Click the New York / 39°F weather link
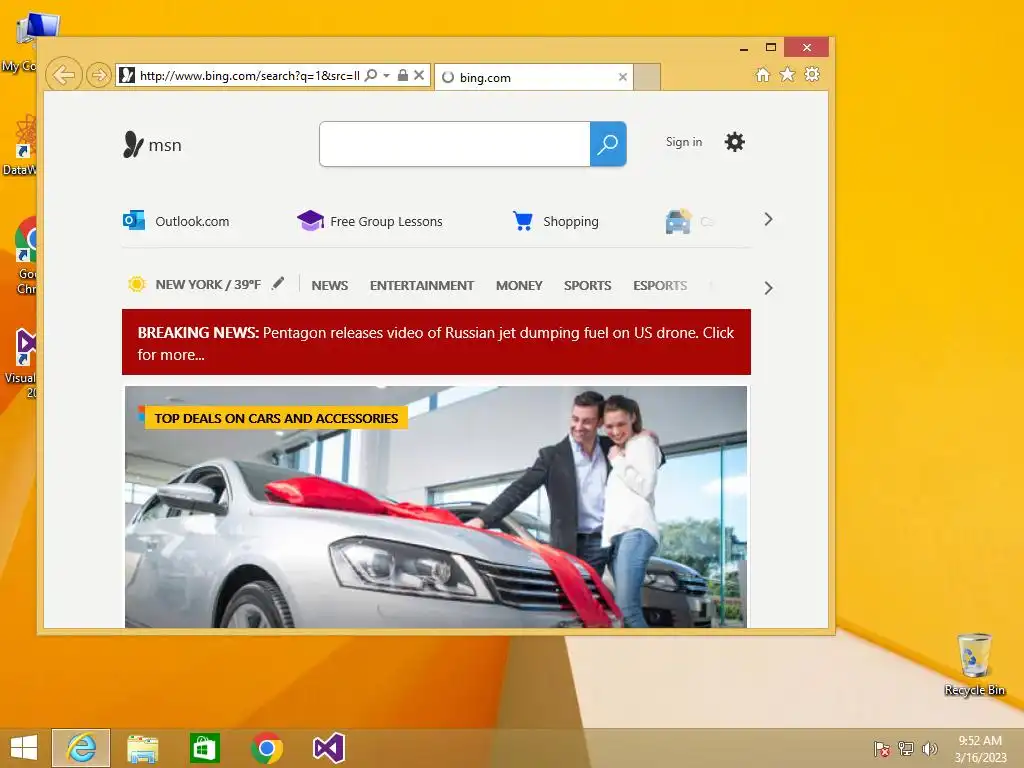This screenshot has width=1024, height=768. 208,285
